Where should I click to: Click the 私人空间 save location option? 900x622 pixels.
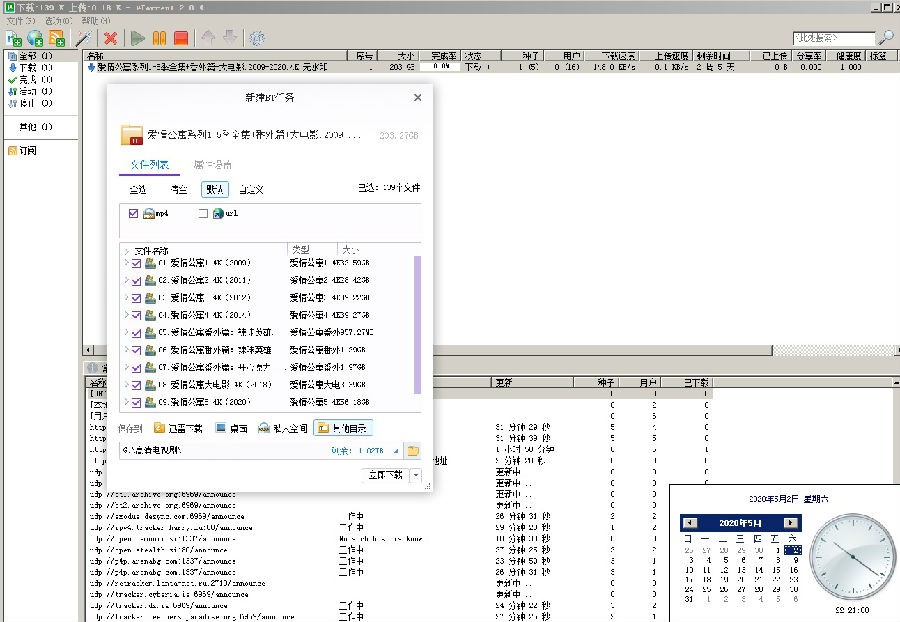pos(283,428)
